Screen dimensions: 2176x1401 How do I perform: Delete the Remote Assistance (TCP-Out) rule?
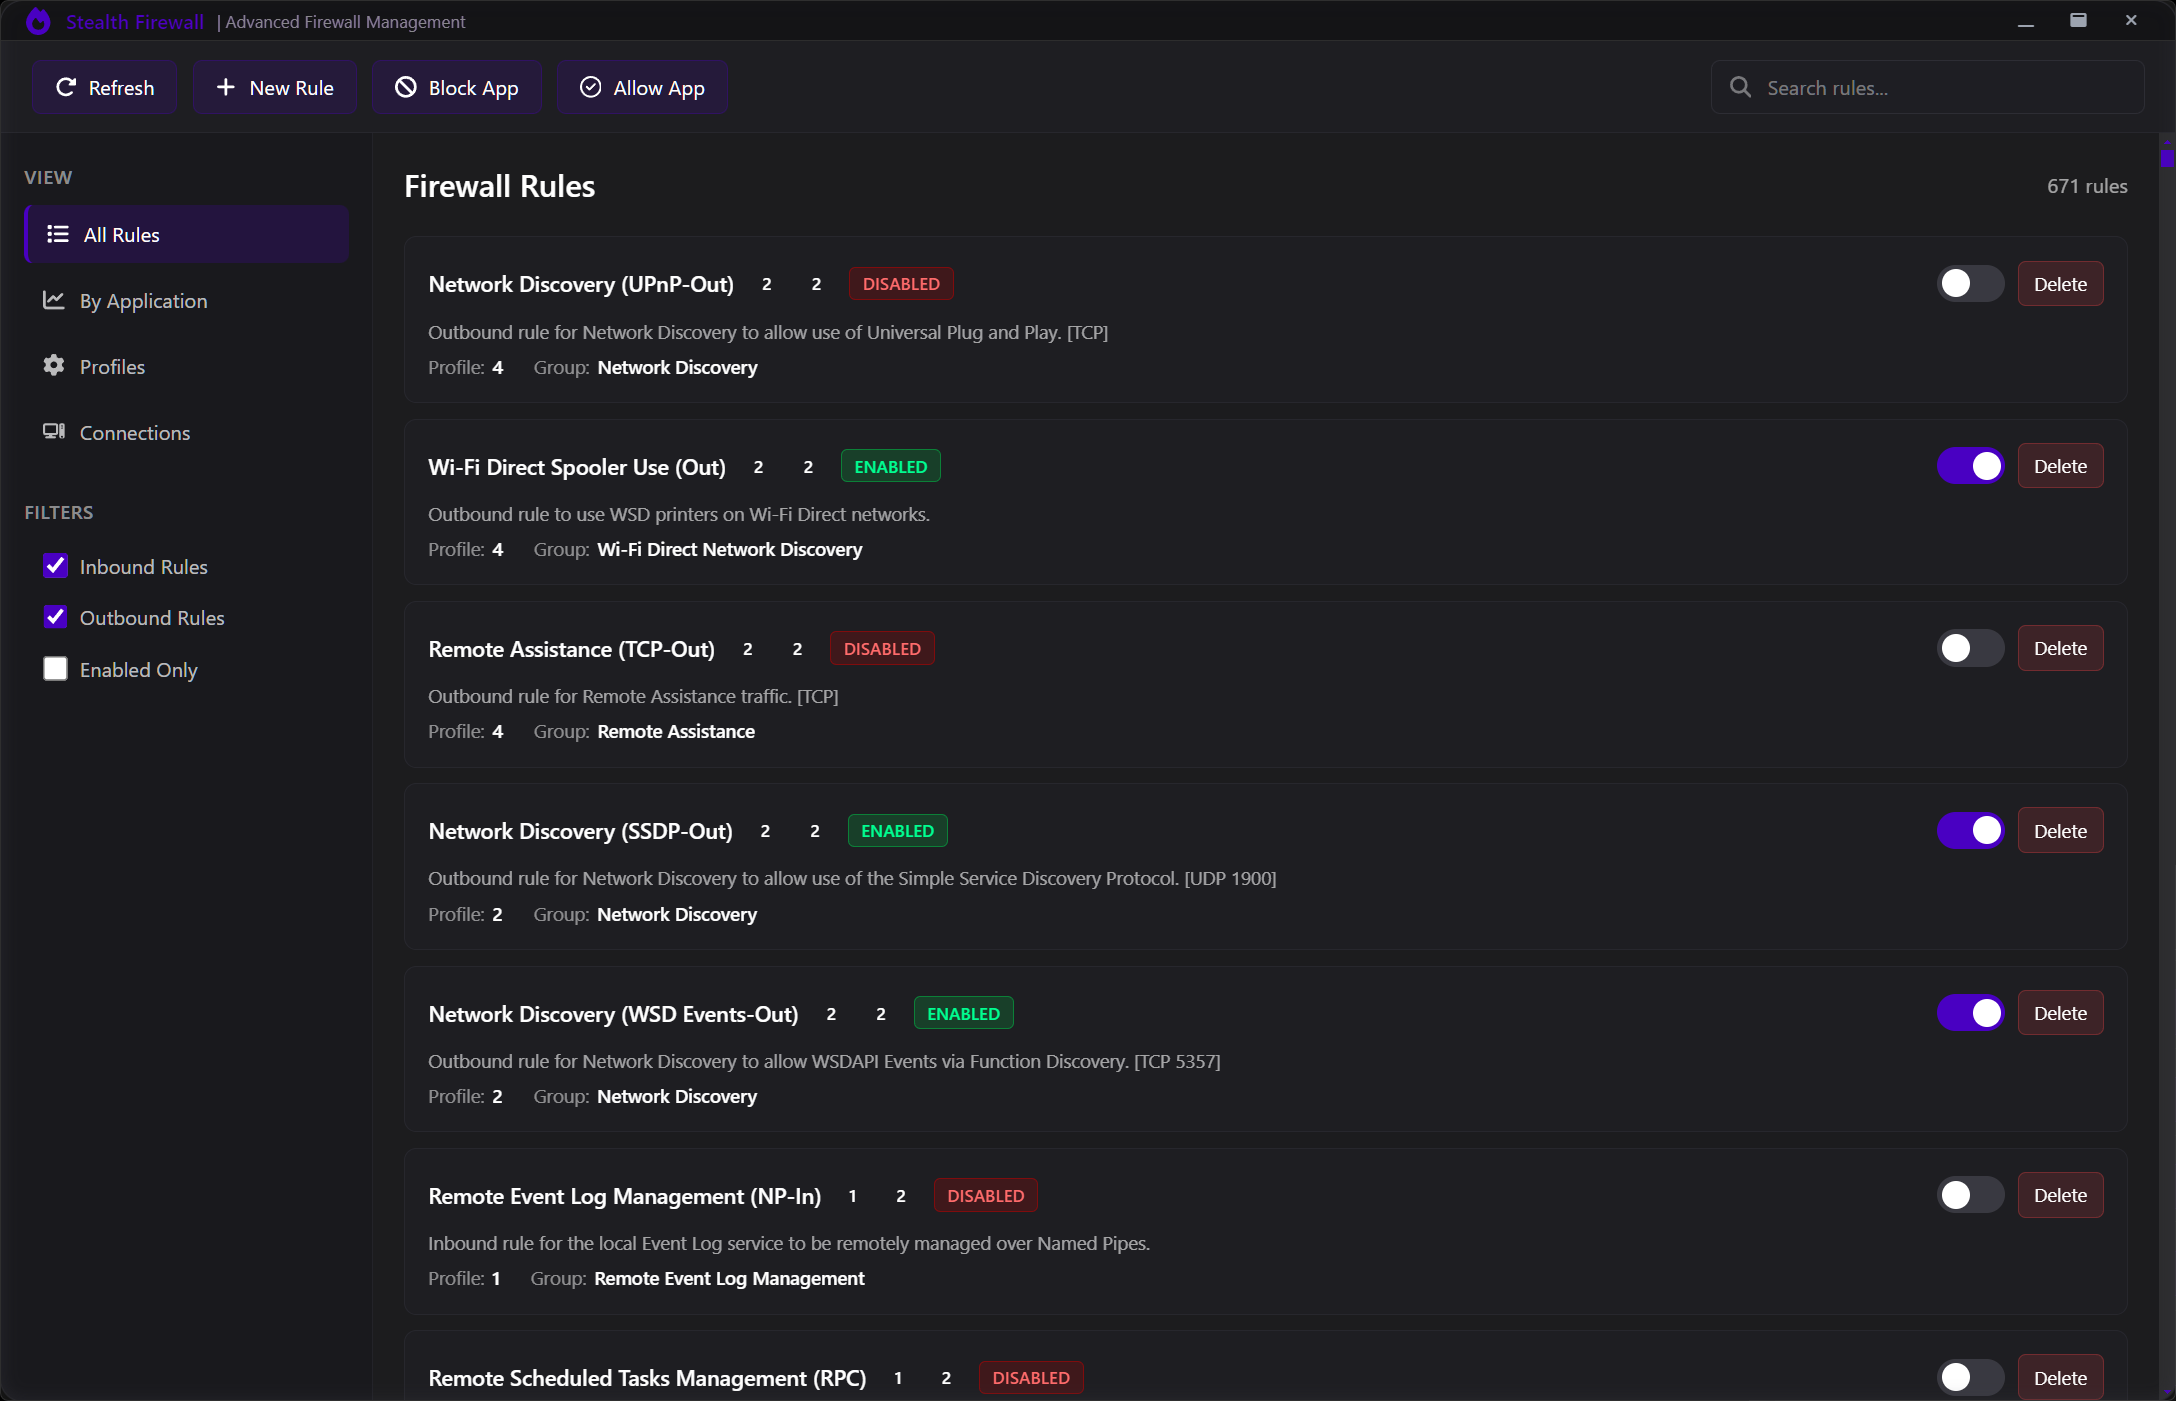point(2059,649)
